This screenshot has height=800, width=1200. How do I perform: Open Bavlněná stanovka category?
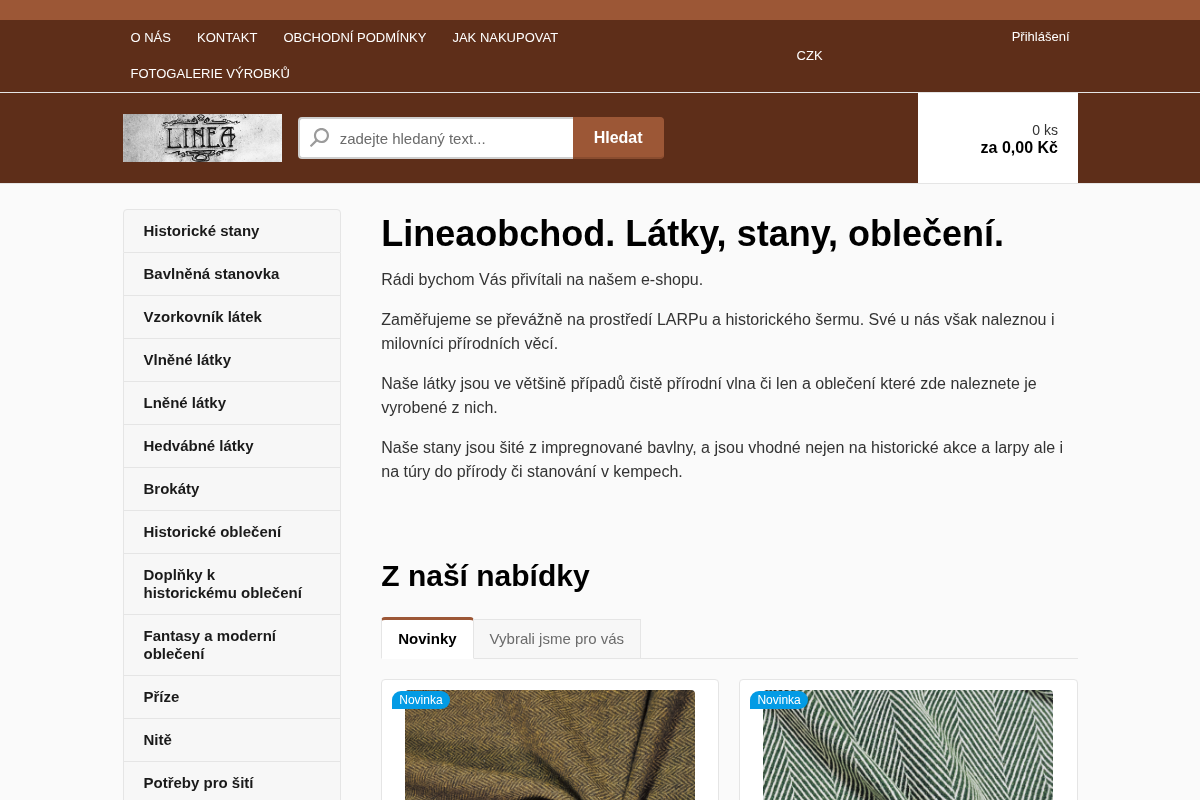pos(232,274)
